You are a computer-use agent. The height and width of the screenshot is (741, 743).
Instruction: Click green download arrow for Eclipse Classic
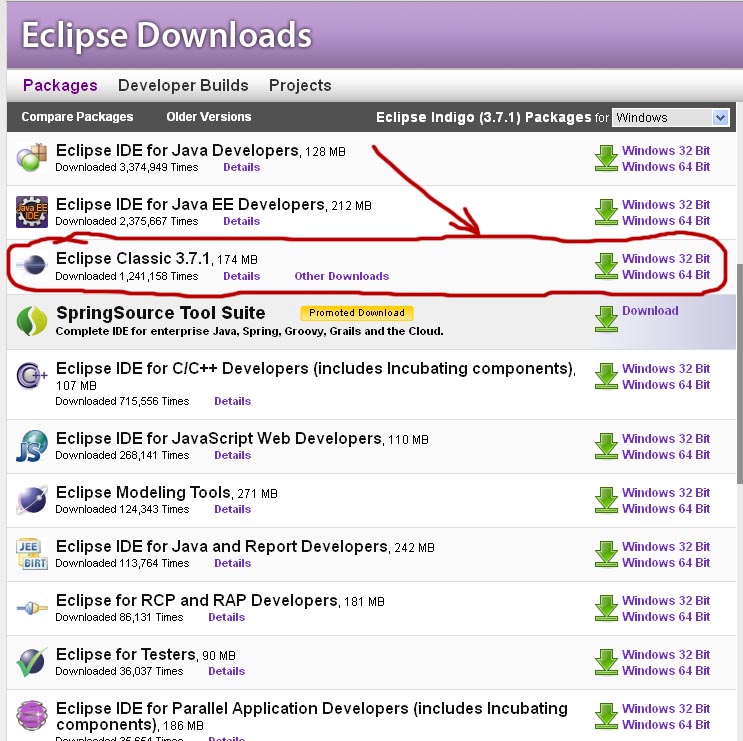coord(606,266)
